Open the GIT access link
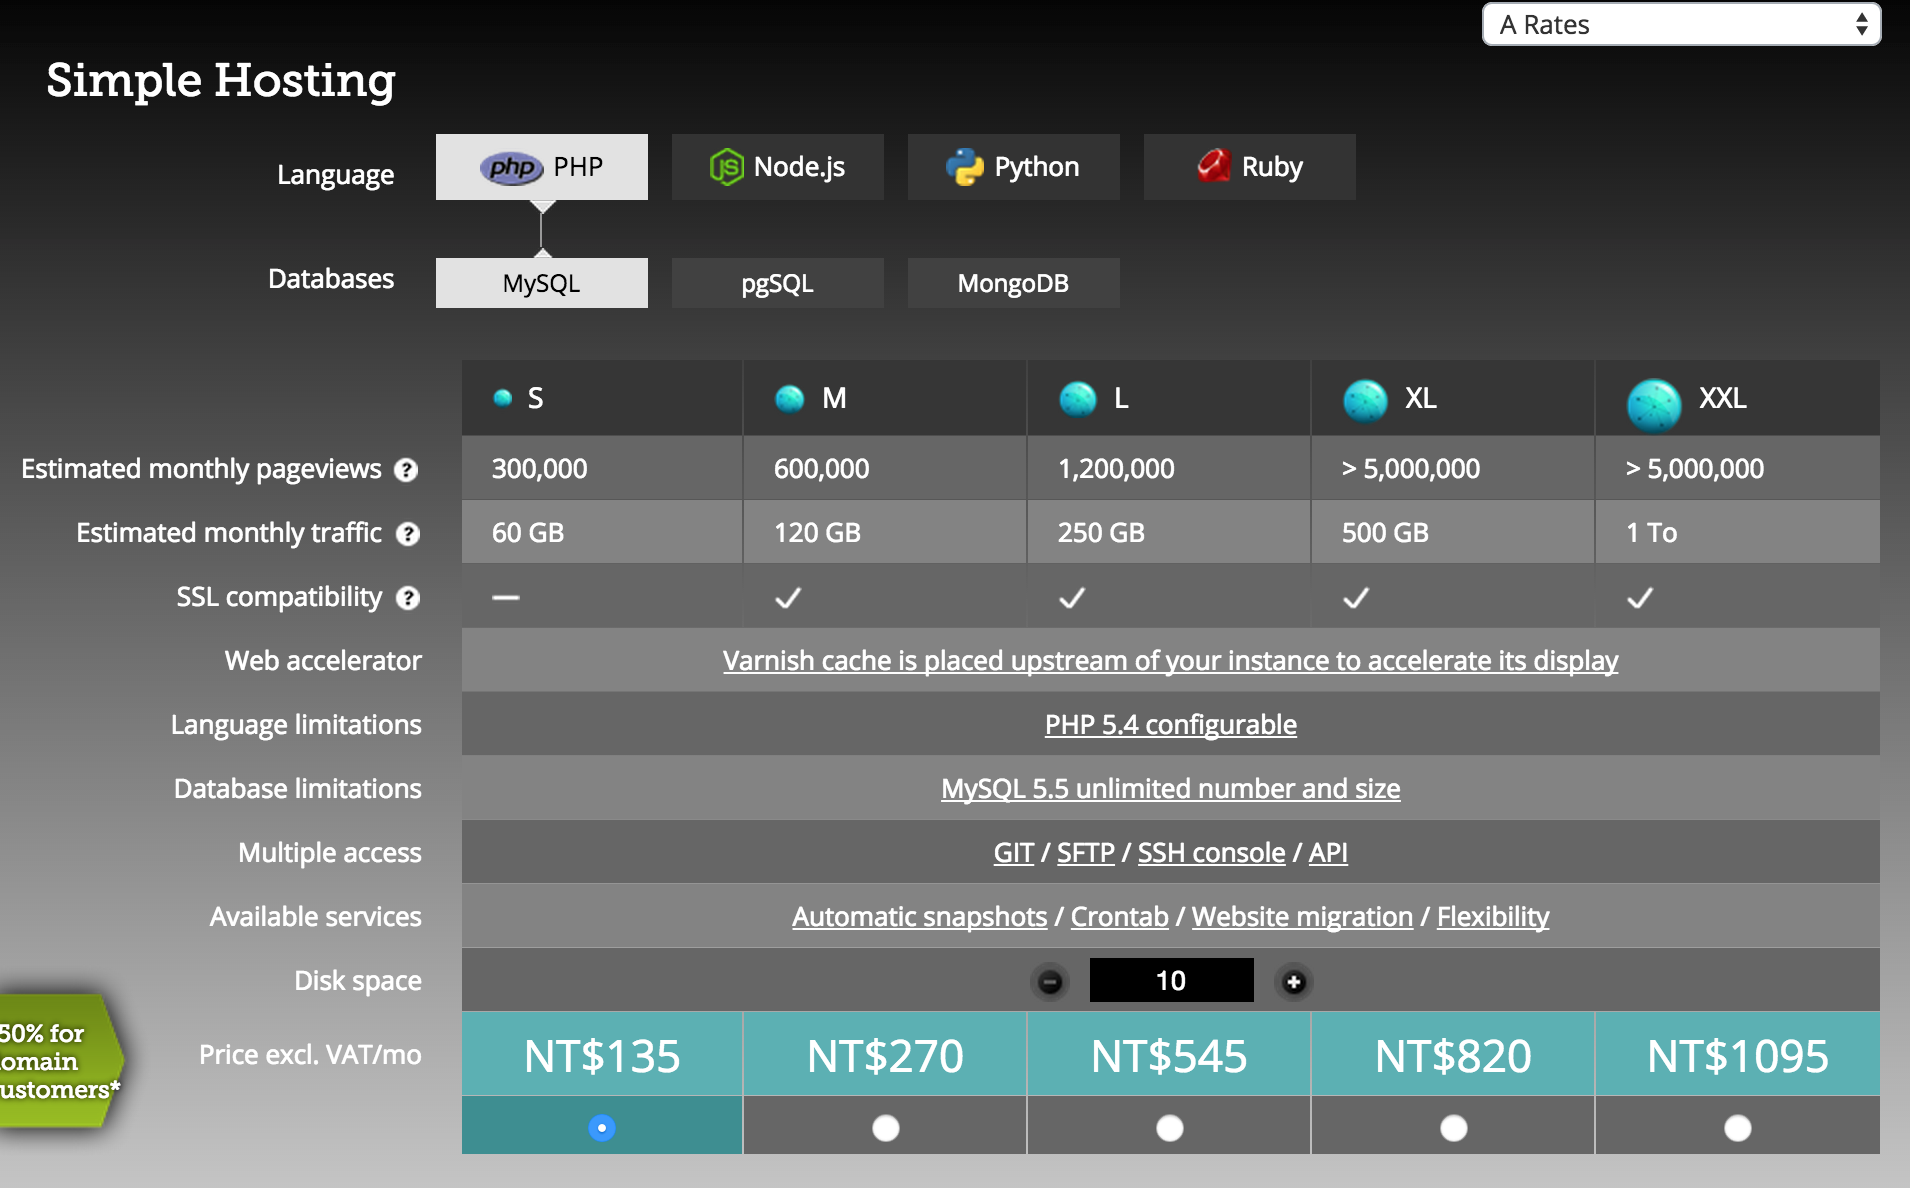The image size is (1910, 1188). pyautogui.click(x=1013, y=853)
